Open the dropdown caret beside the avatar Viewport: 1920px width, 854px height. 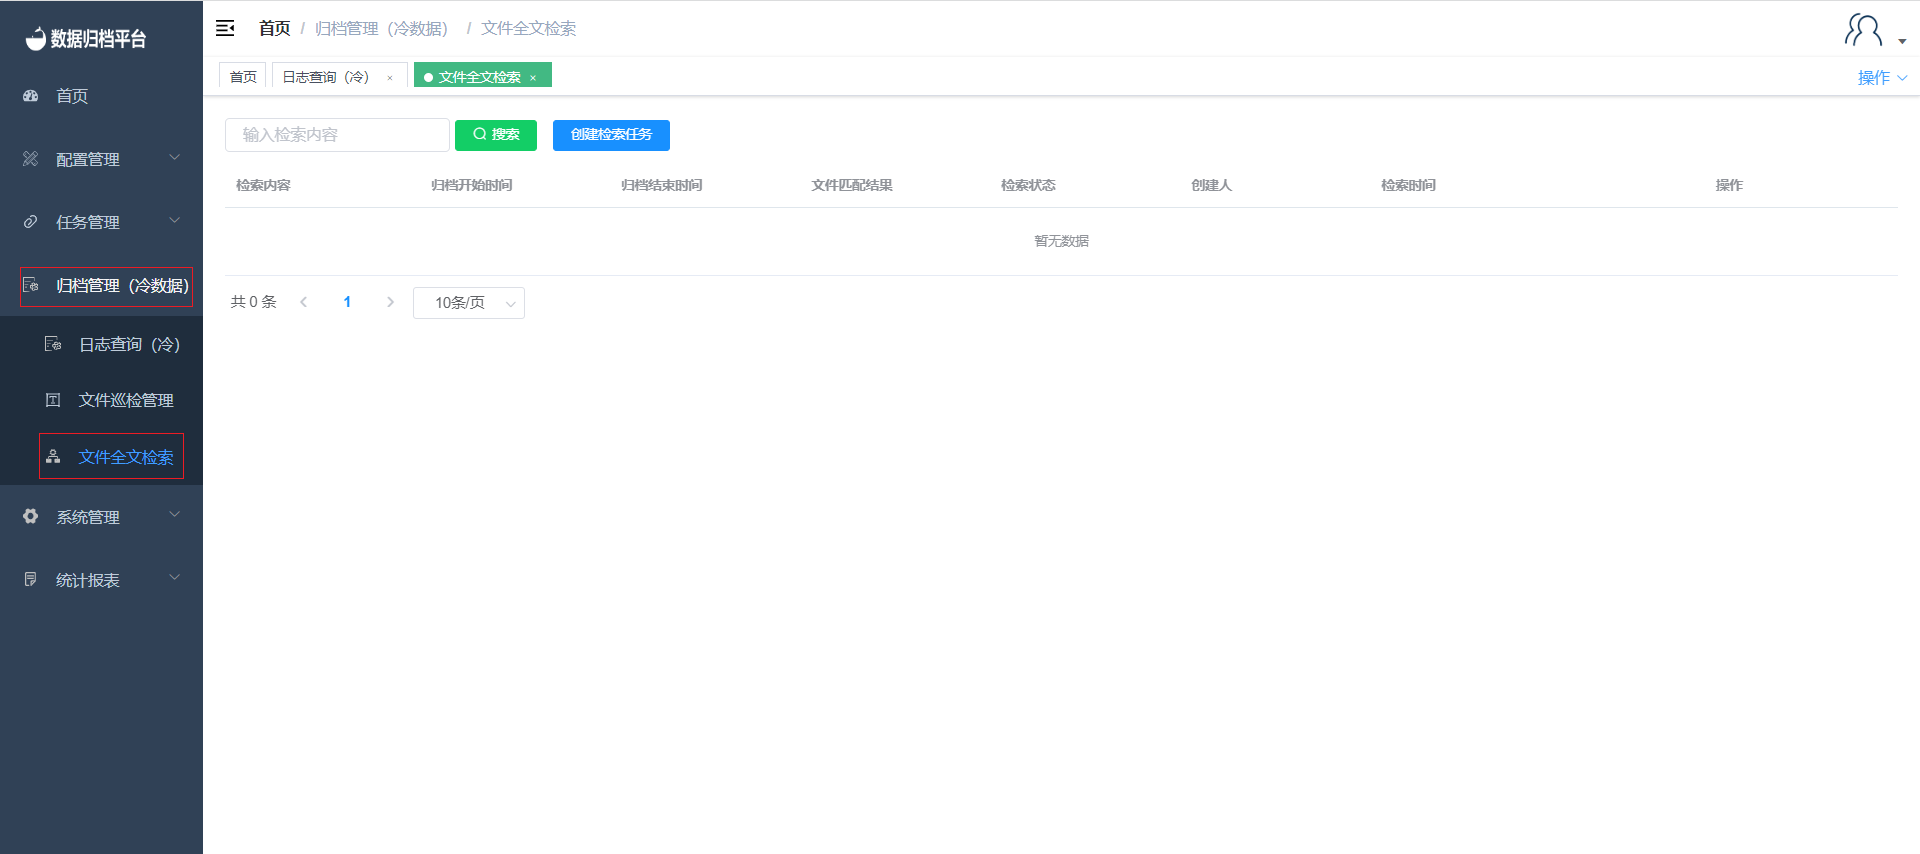(1902, 42)
